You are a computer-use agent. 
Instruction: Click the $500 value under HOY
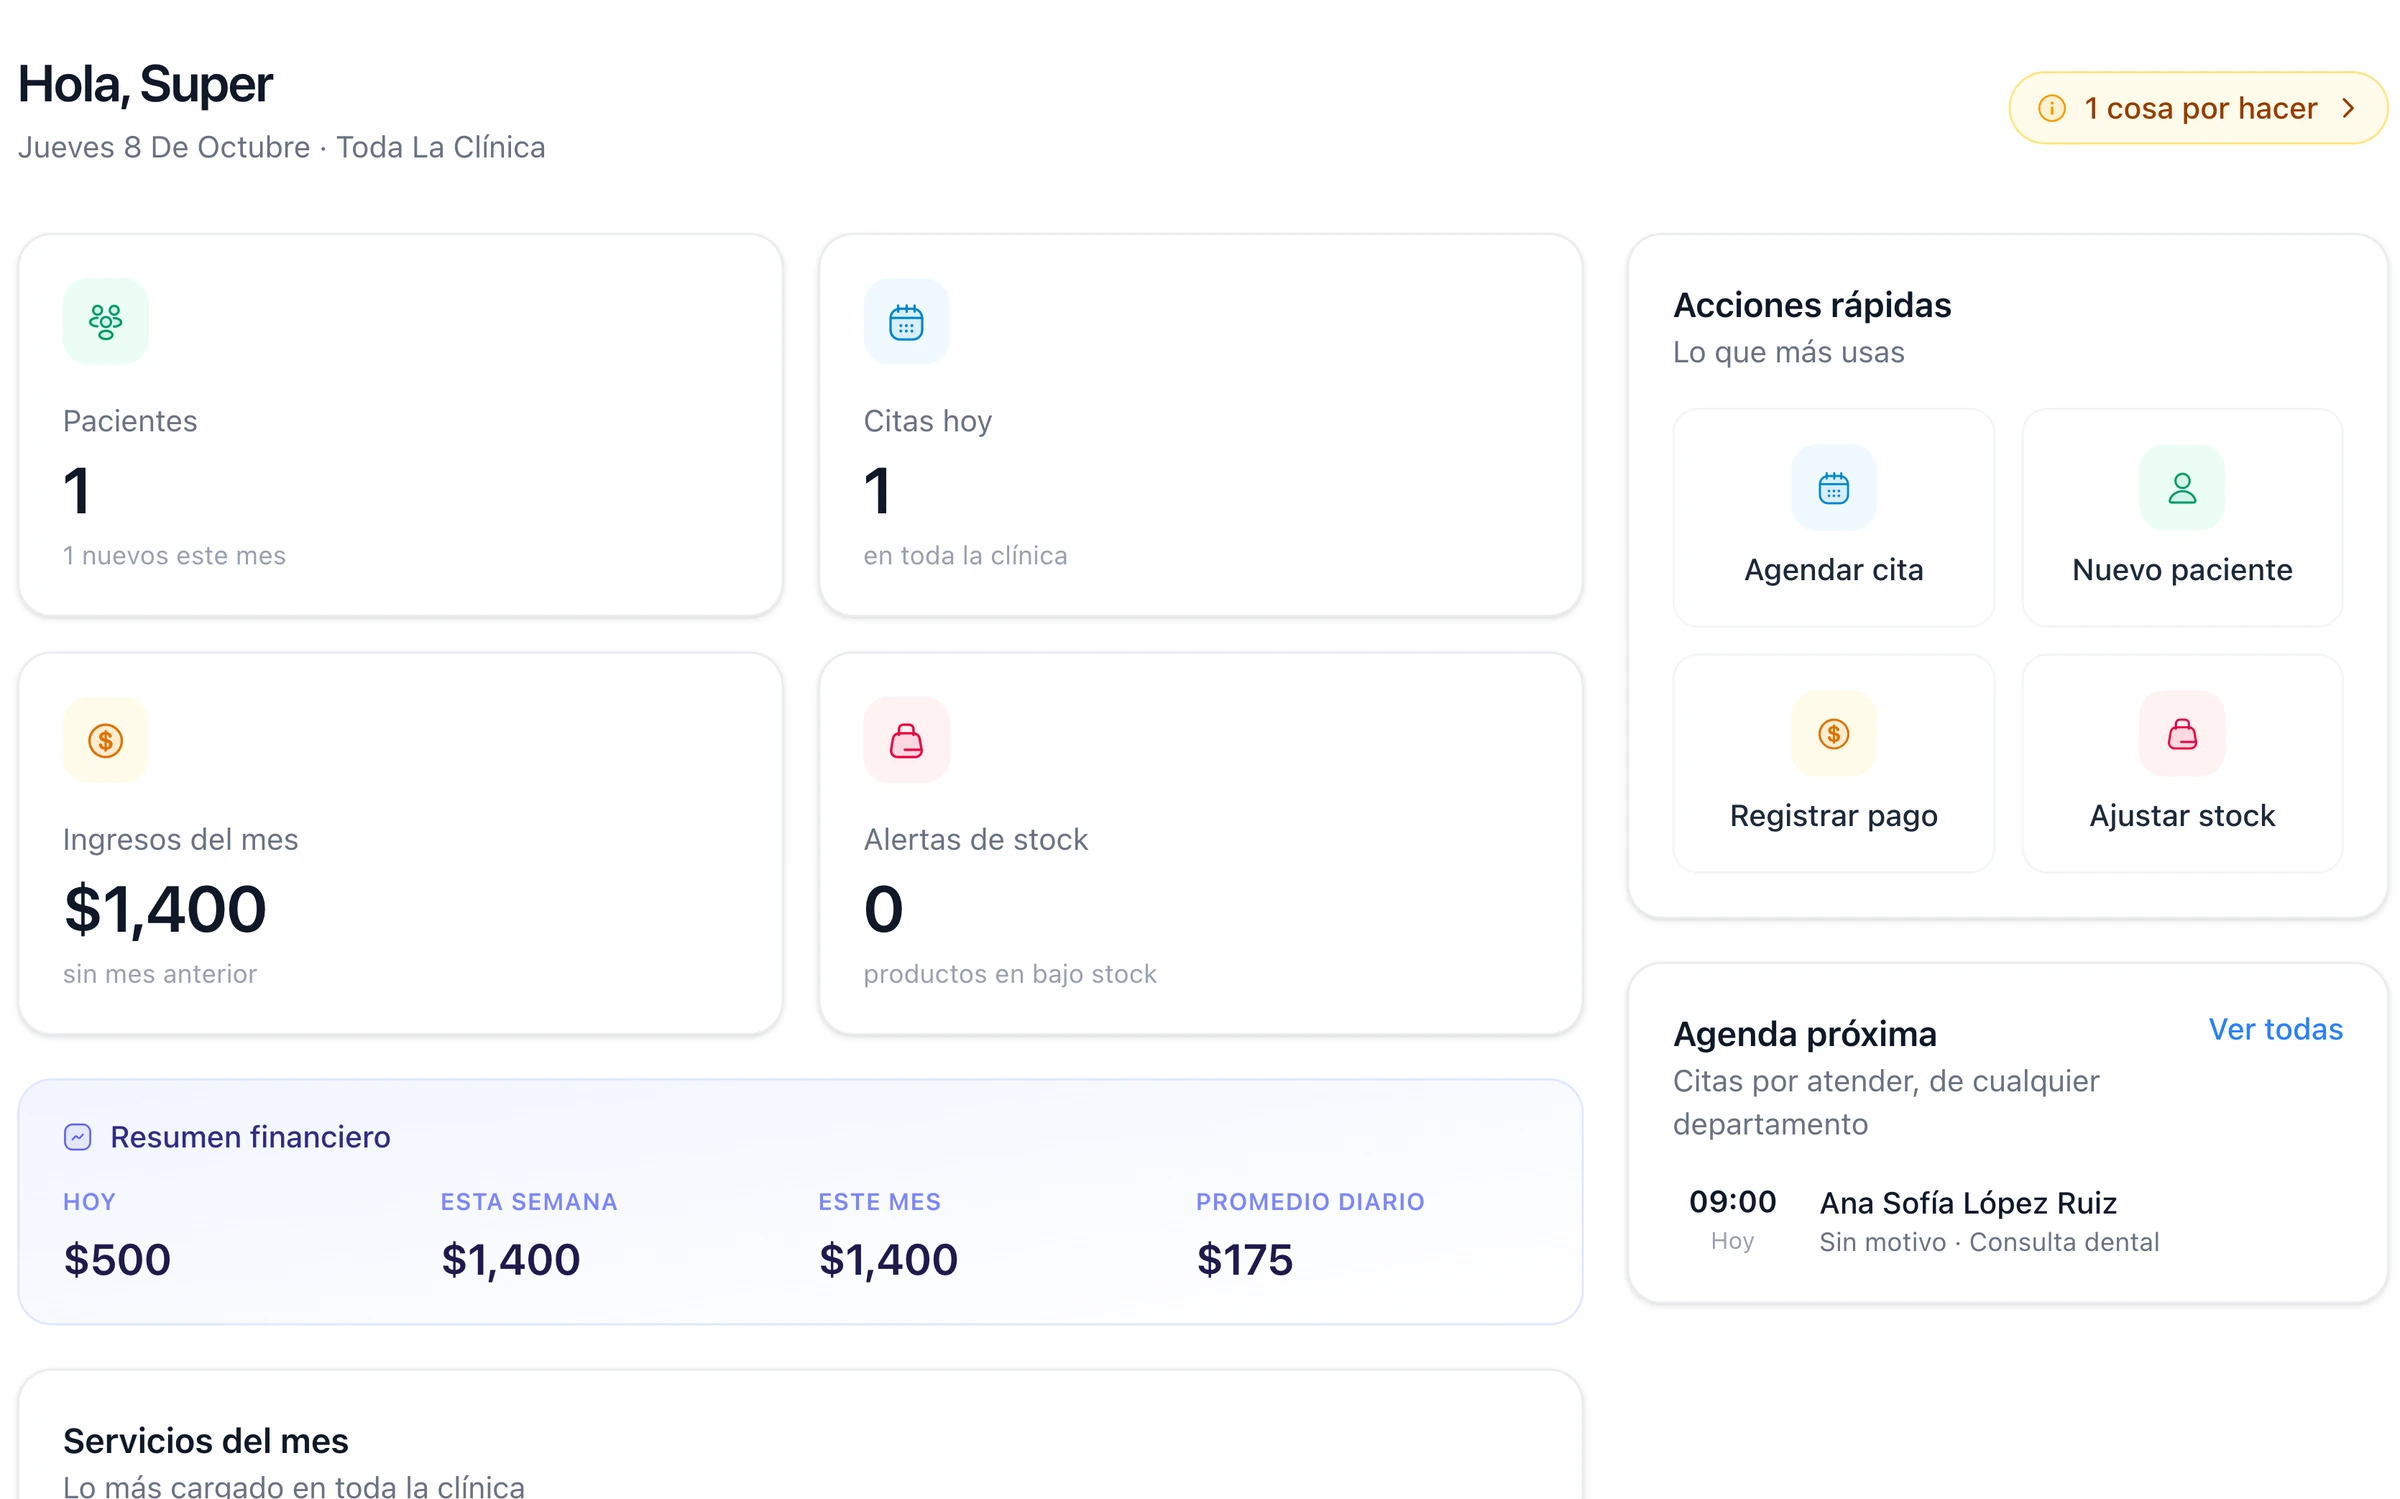point(117,1259)
